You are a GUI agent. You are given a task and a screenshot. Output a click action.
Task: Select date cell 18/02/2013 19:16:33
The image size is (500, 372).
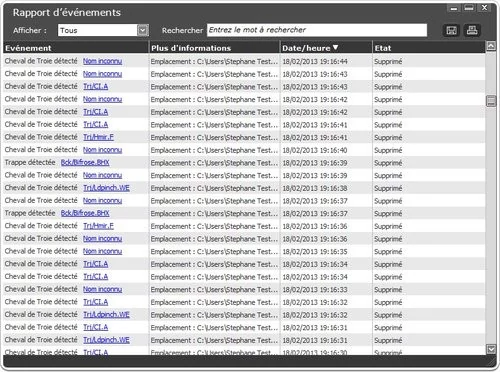tap(315, 289)
